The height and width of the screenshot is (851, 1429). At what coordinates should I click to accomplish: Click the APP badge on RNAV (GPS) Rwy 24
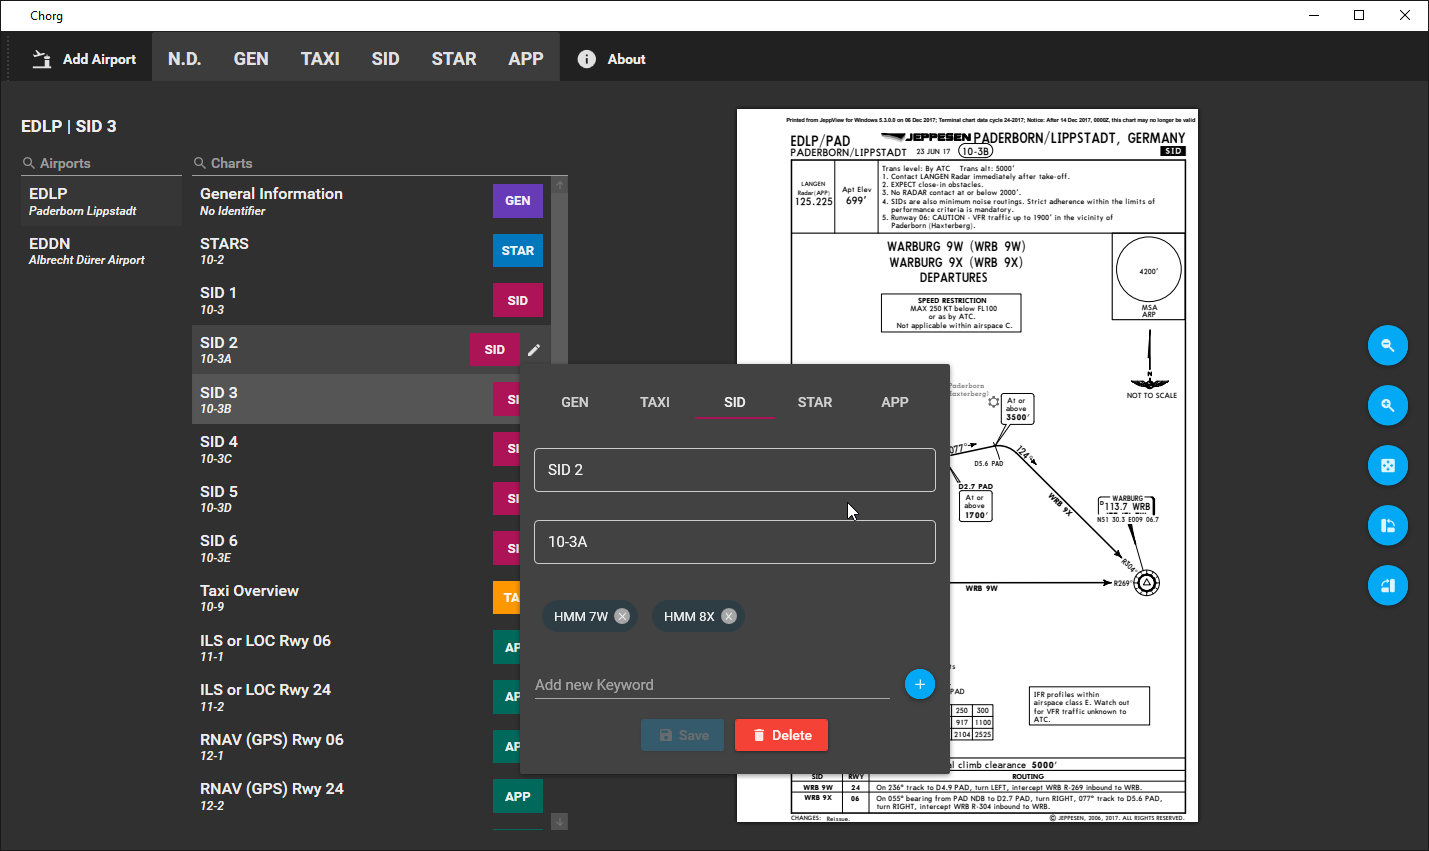(518, 796)
